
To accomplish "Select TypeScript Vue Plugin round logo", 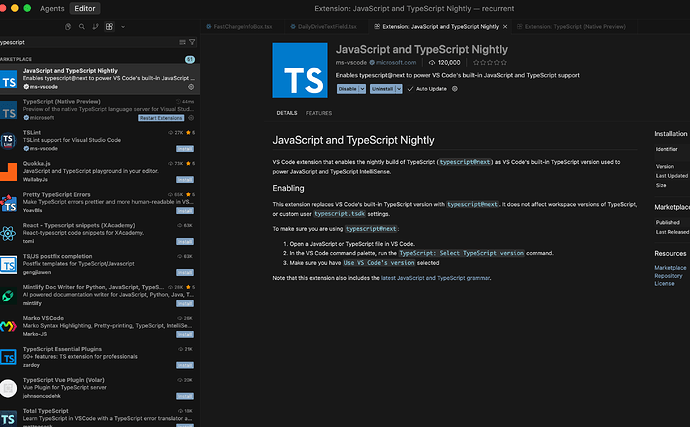I will (x=8, y=389).
